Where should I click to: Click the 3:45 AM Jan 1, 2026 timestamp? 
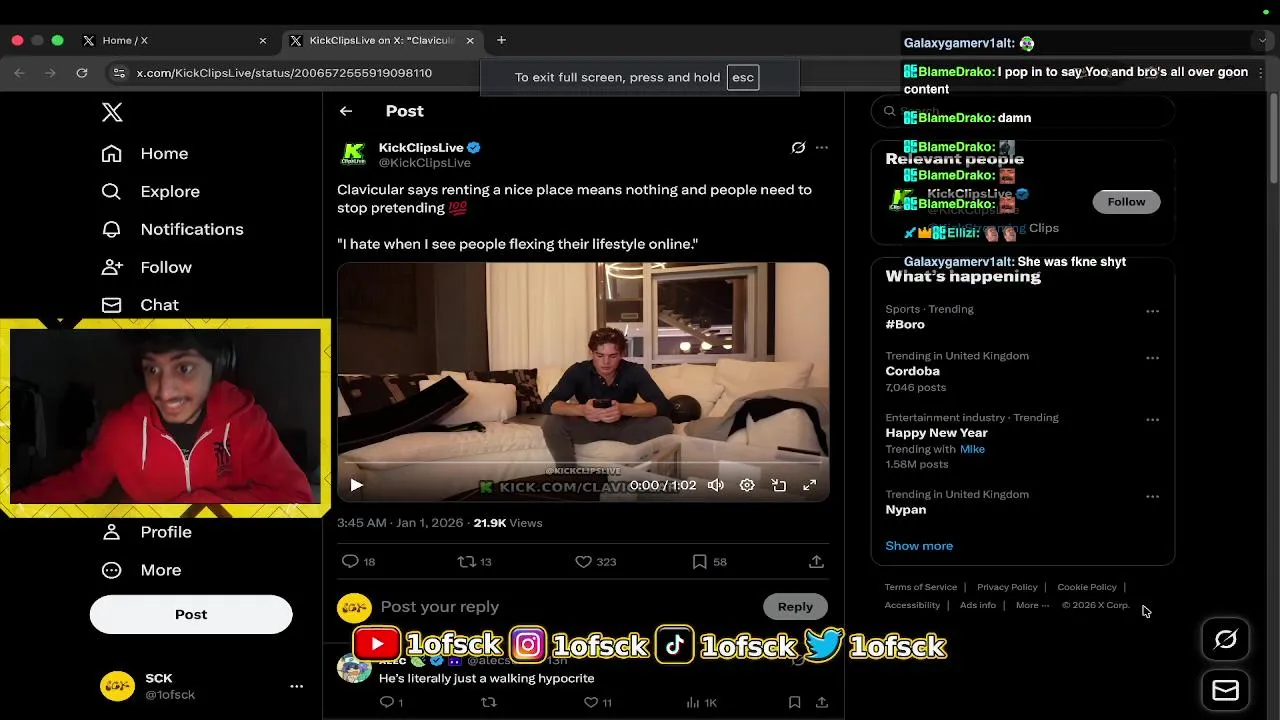click(401, 523)
